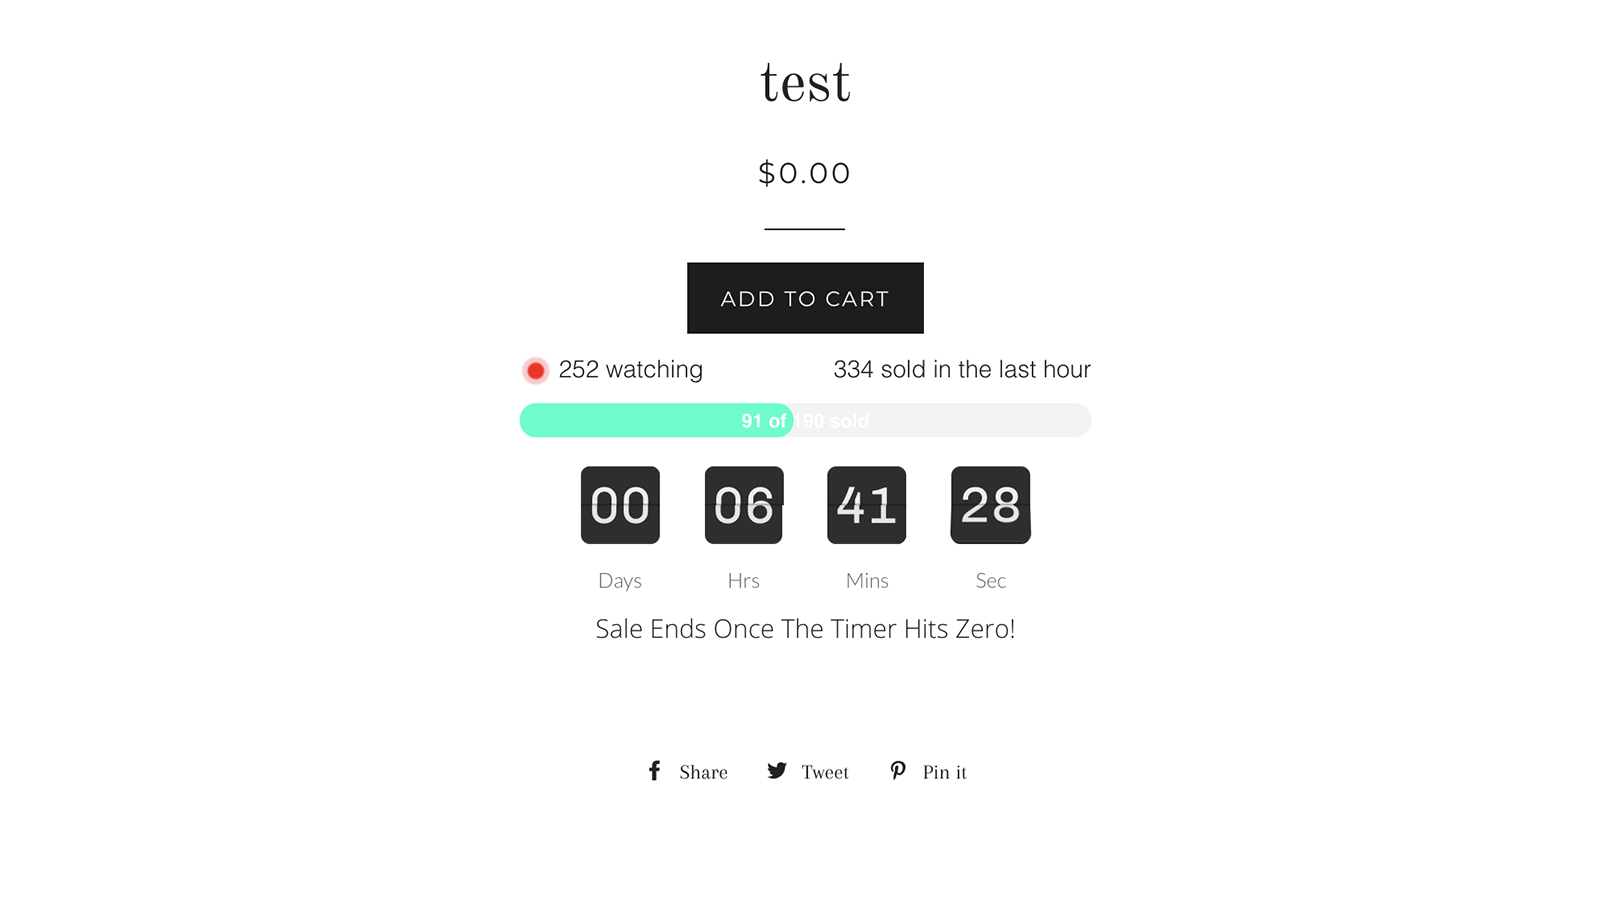
Task: Click the '252 watching' counter text
Action: point(630,370)
